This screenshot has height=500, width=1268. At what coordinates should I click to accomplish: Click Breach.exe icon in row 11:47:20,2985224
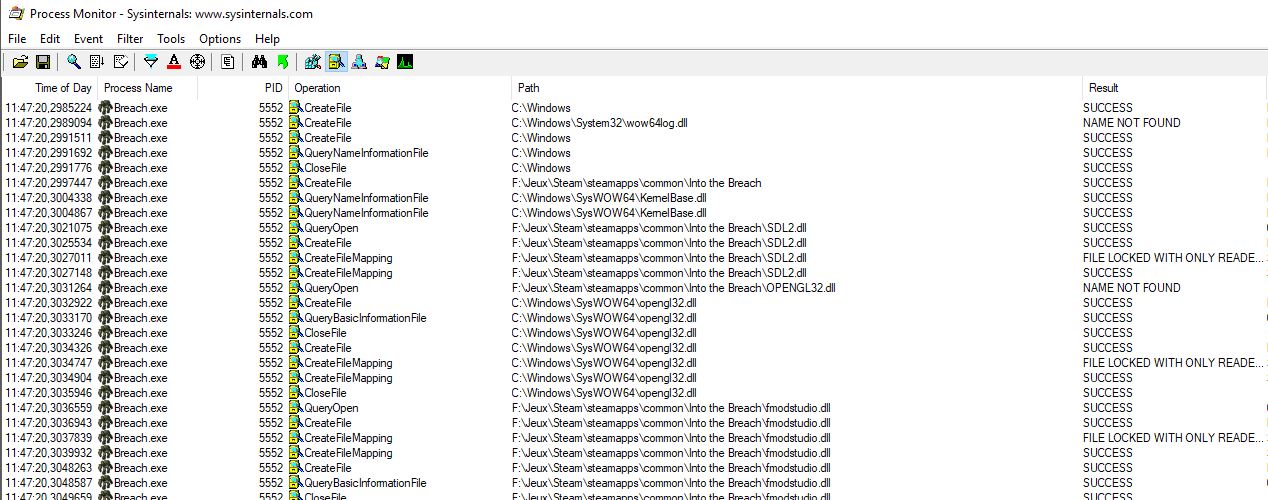105,108
